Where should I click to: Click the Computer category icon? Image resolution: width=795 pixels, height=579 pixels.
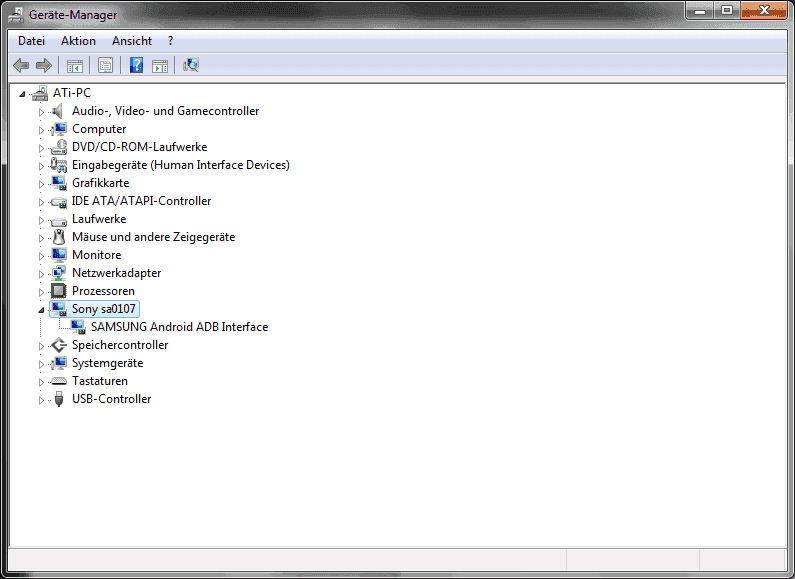[x=59, y=129]
